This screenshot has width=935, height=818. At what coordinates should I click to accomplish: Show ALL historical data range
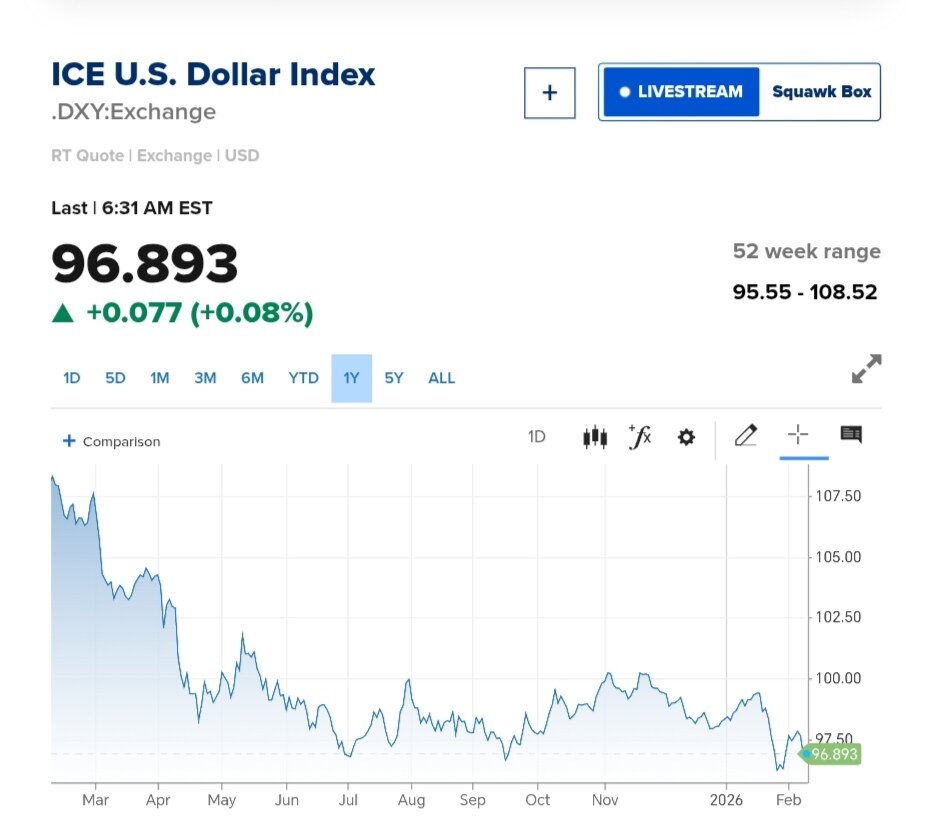tap(441, 378)
